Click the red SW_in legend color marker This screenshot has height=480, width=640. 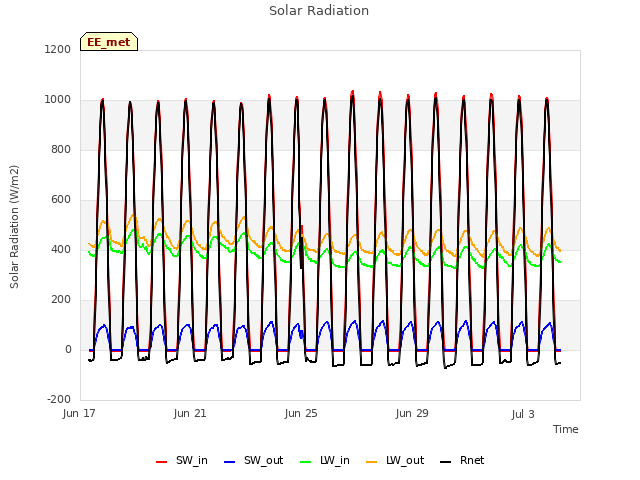pyautogui.click(x=162, y=462)
